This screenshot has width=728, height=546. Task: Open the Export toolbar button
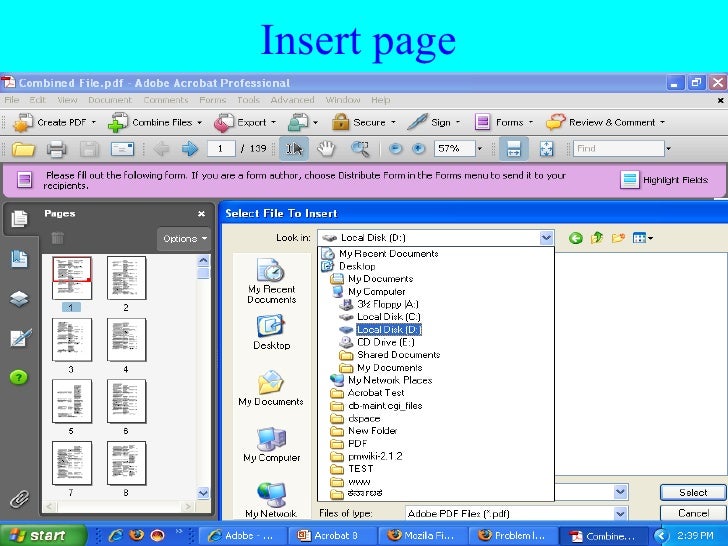pos(245,123)
